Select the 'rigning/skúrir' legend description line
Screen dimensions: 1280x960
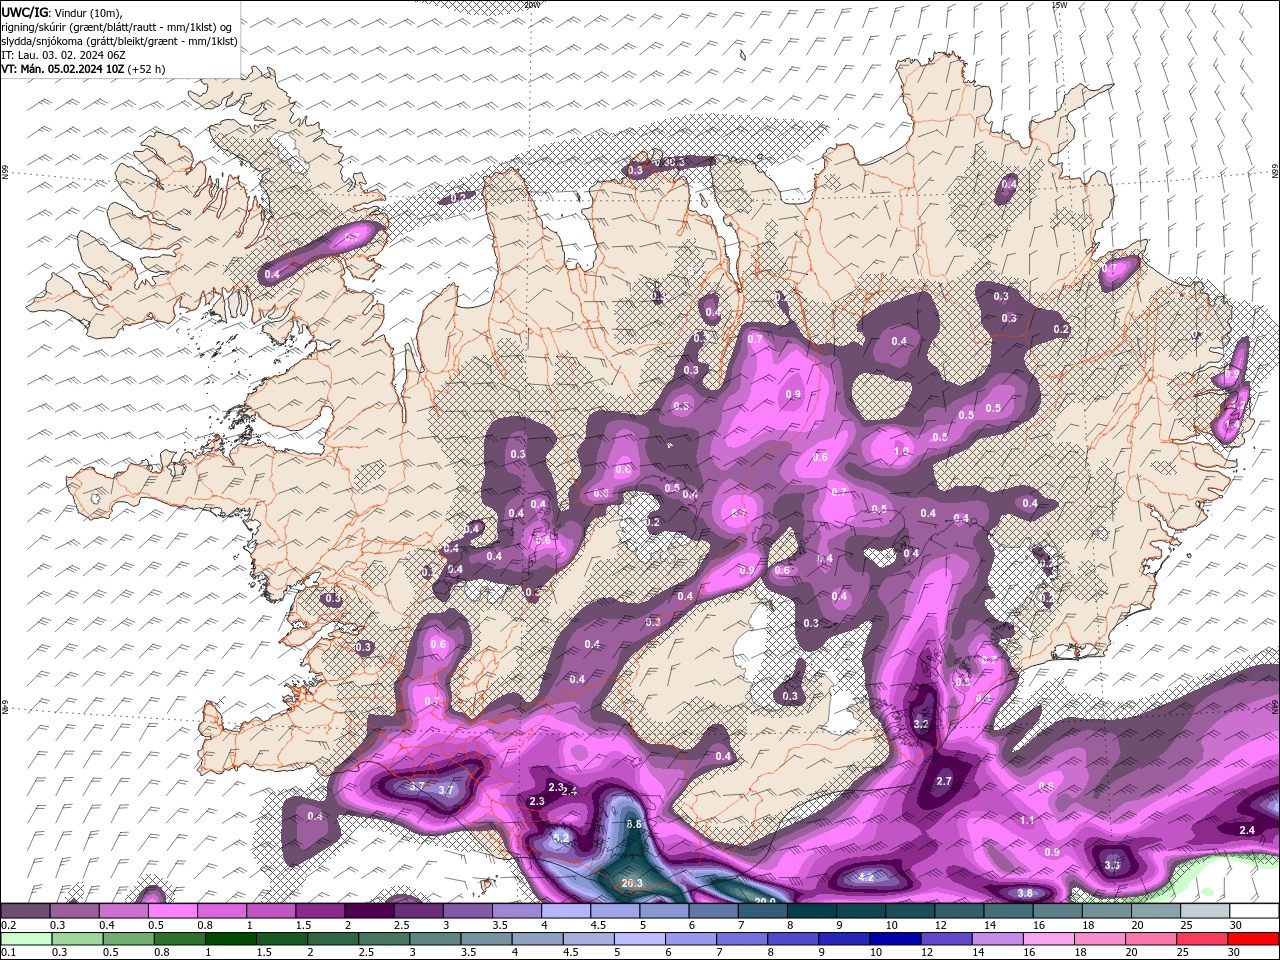(117, 27)
